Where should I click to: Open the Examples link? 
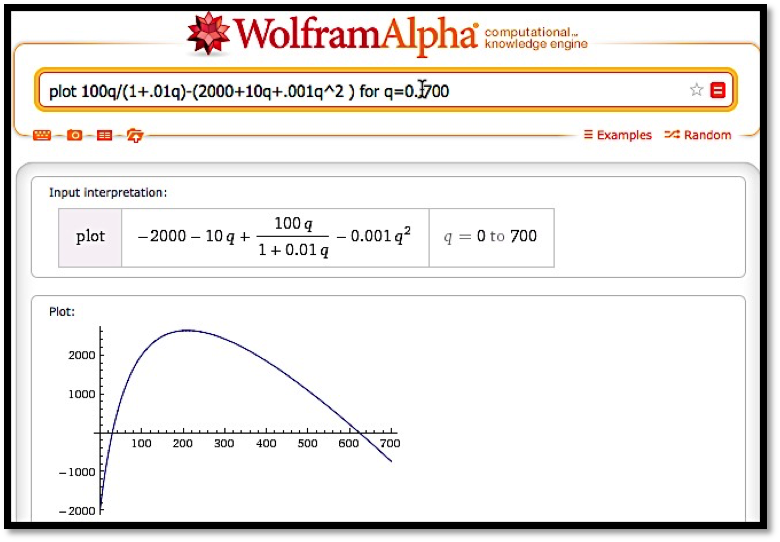click(x=617, y=135)
